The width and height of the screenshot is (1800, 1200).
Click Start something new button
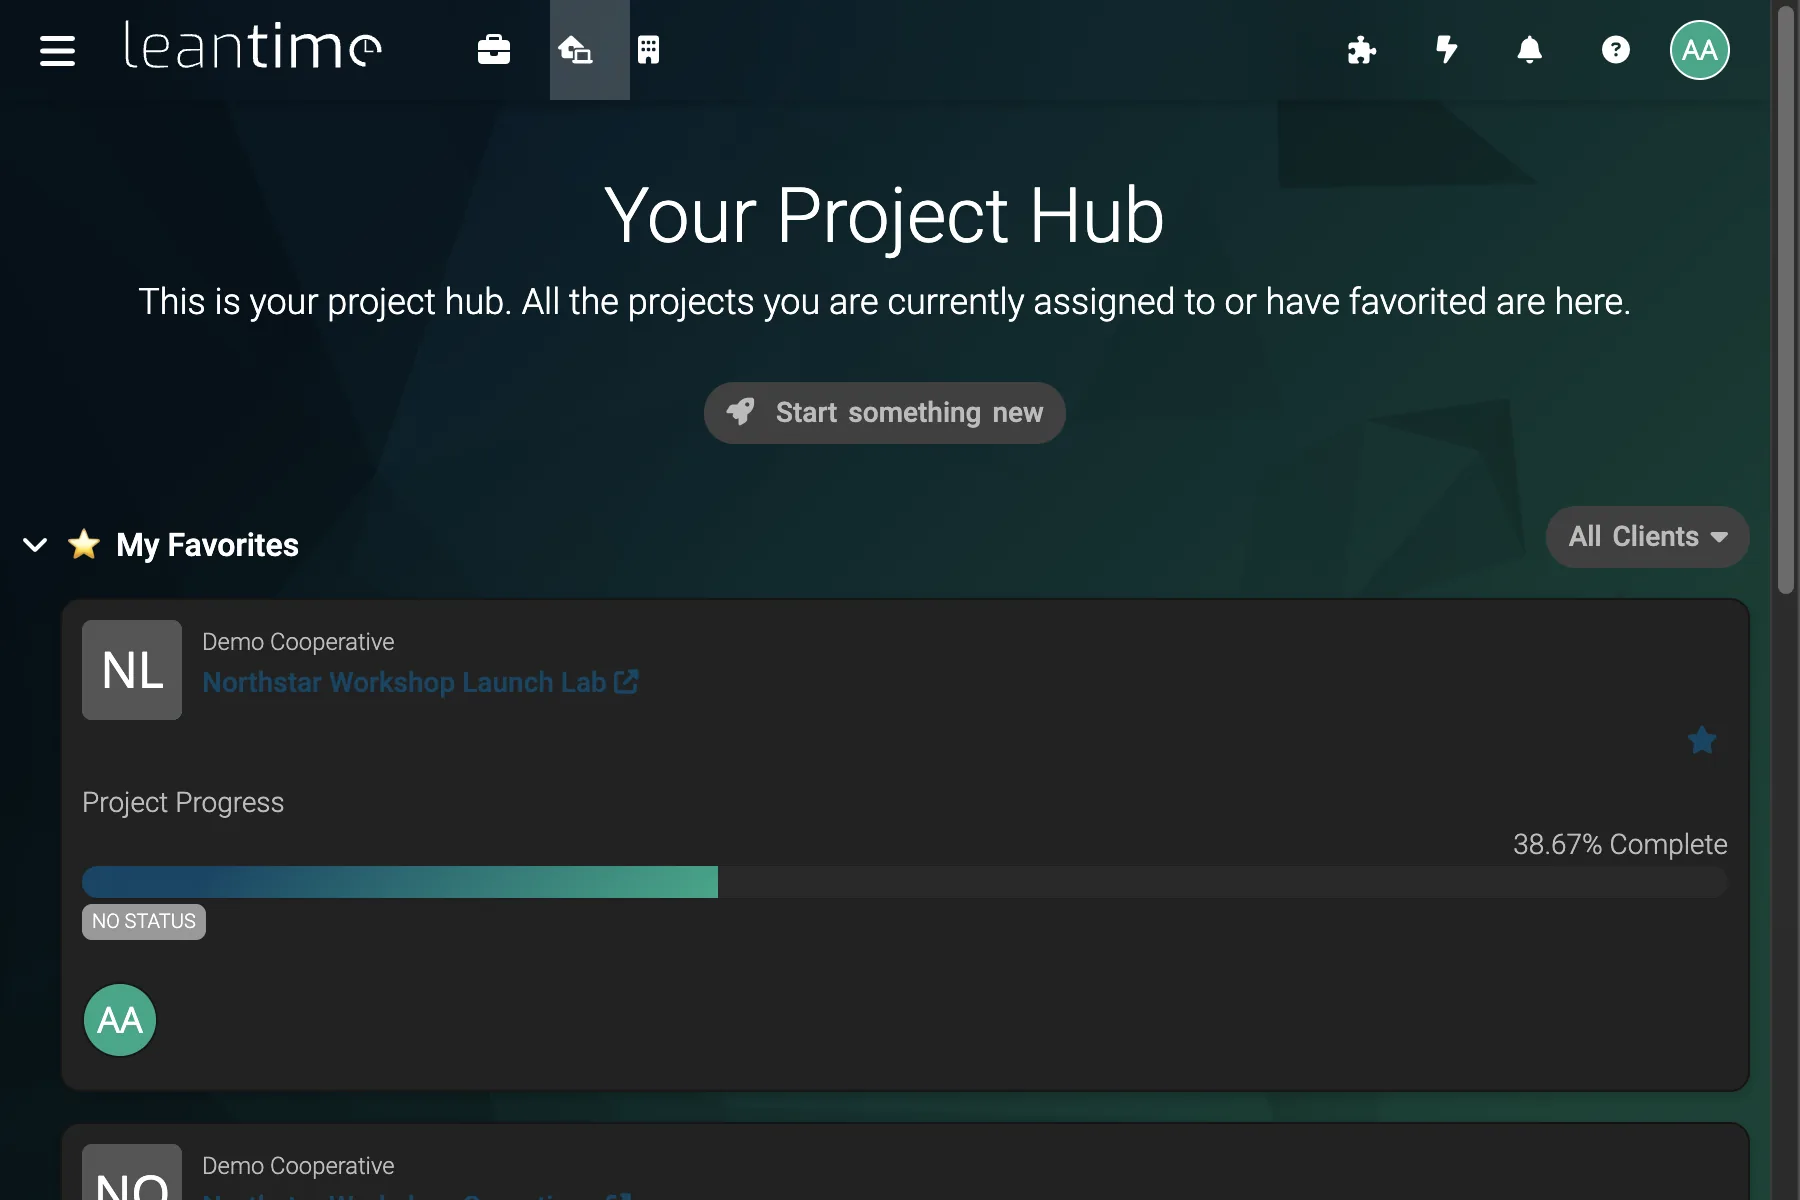coord(885,413)
